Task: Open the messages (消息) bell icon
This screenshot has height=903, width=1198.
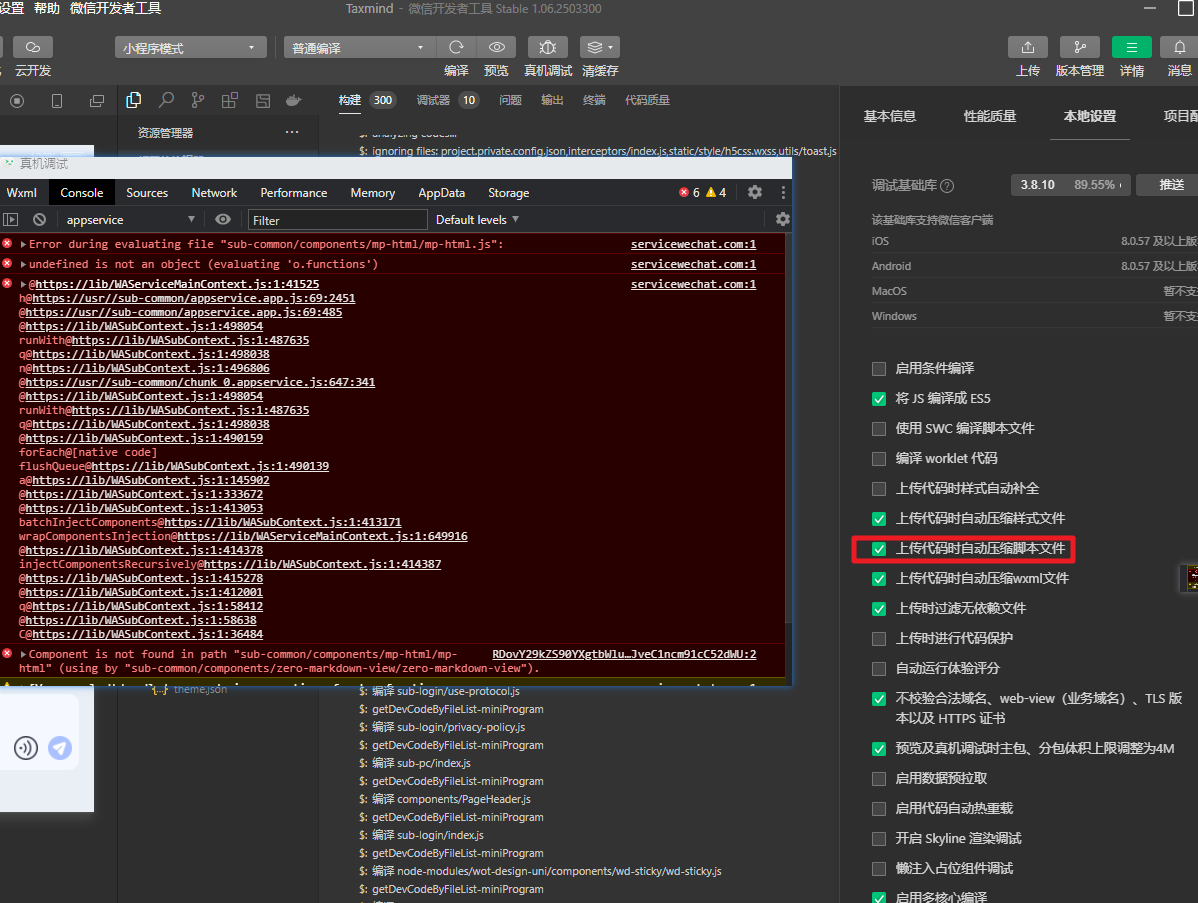Action: pos(1180,47)
